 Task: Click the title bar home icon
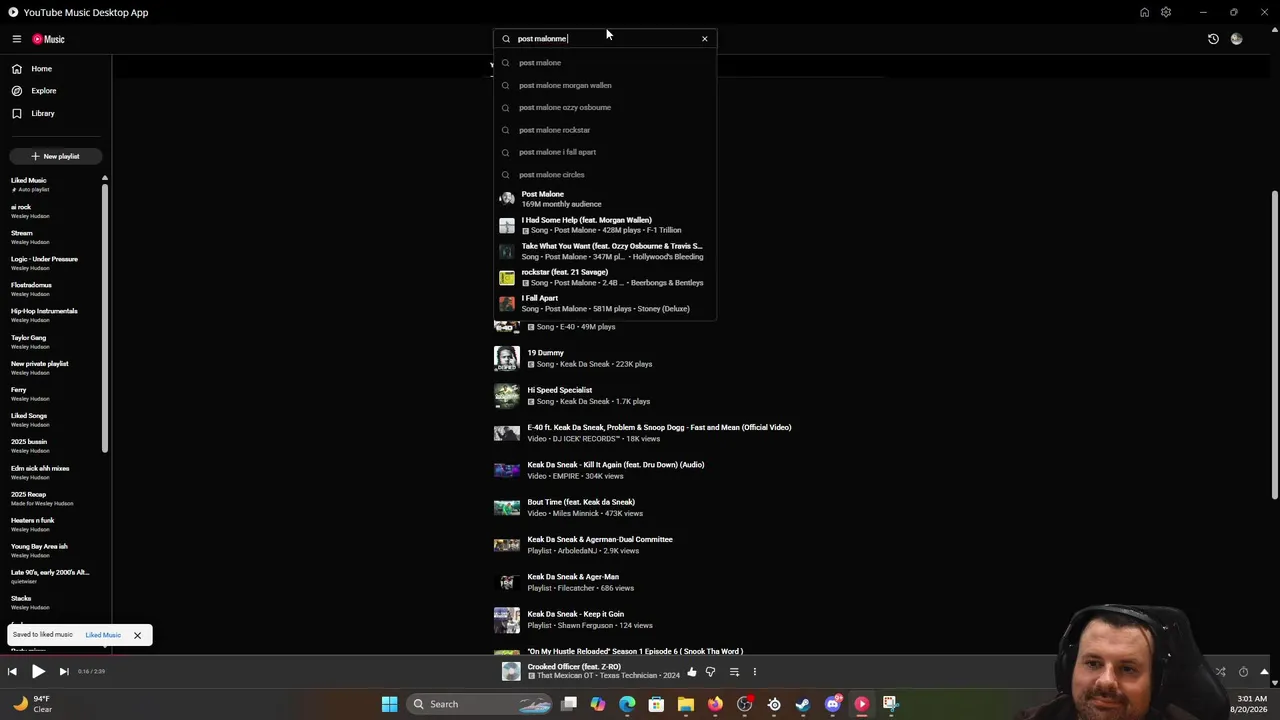(1144, 13)
